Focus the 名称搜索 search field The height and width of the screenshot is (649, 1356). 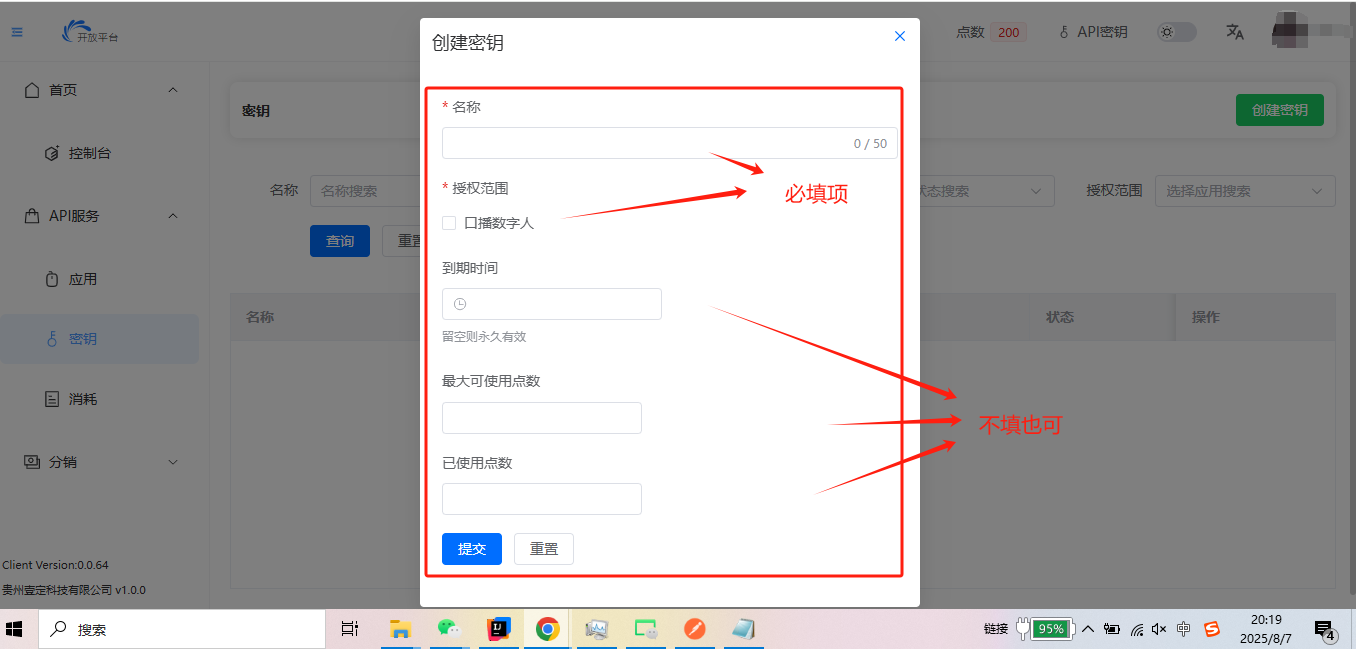click(x=365, y=190)
